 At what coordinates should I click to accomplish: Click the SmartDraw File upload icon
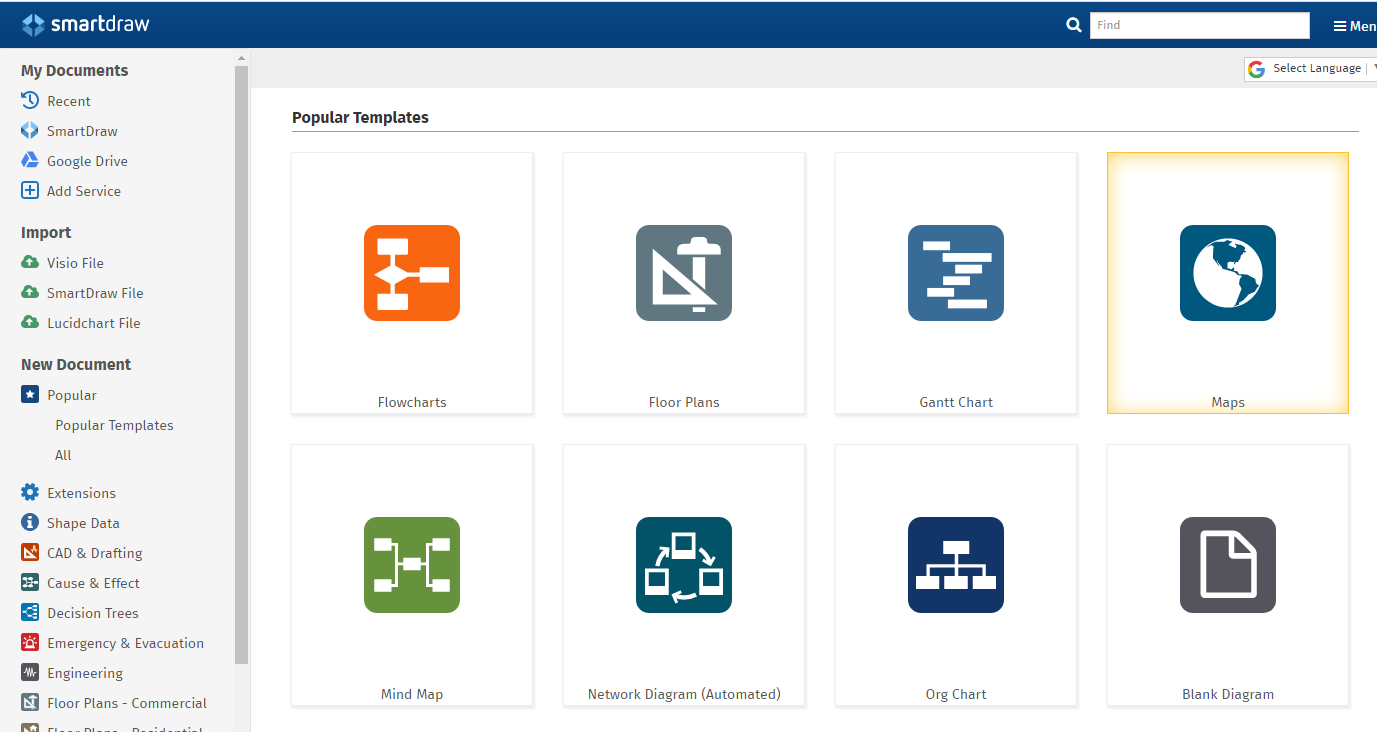[x=30, y=292]
